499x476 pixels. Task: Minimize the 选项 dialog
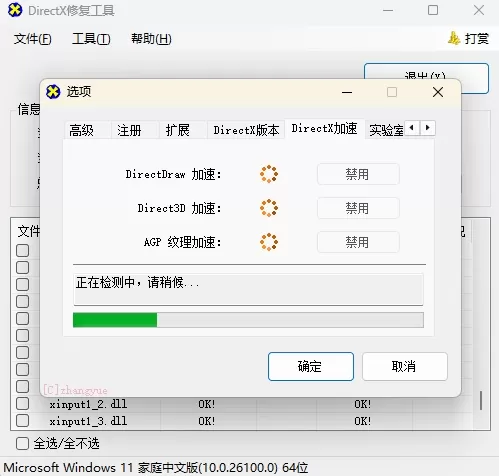347,92
